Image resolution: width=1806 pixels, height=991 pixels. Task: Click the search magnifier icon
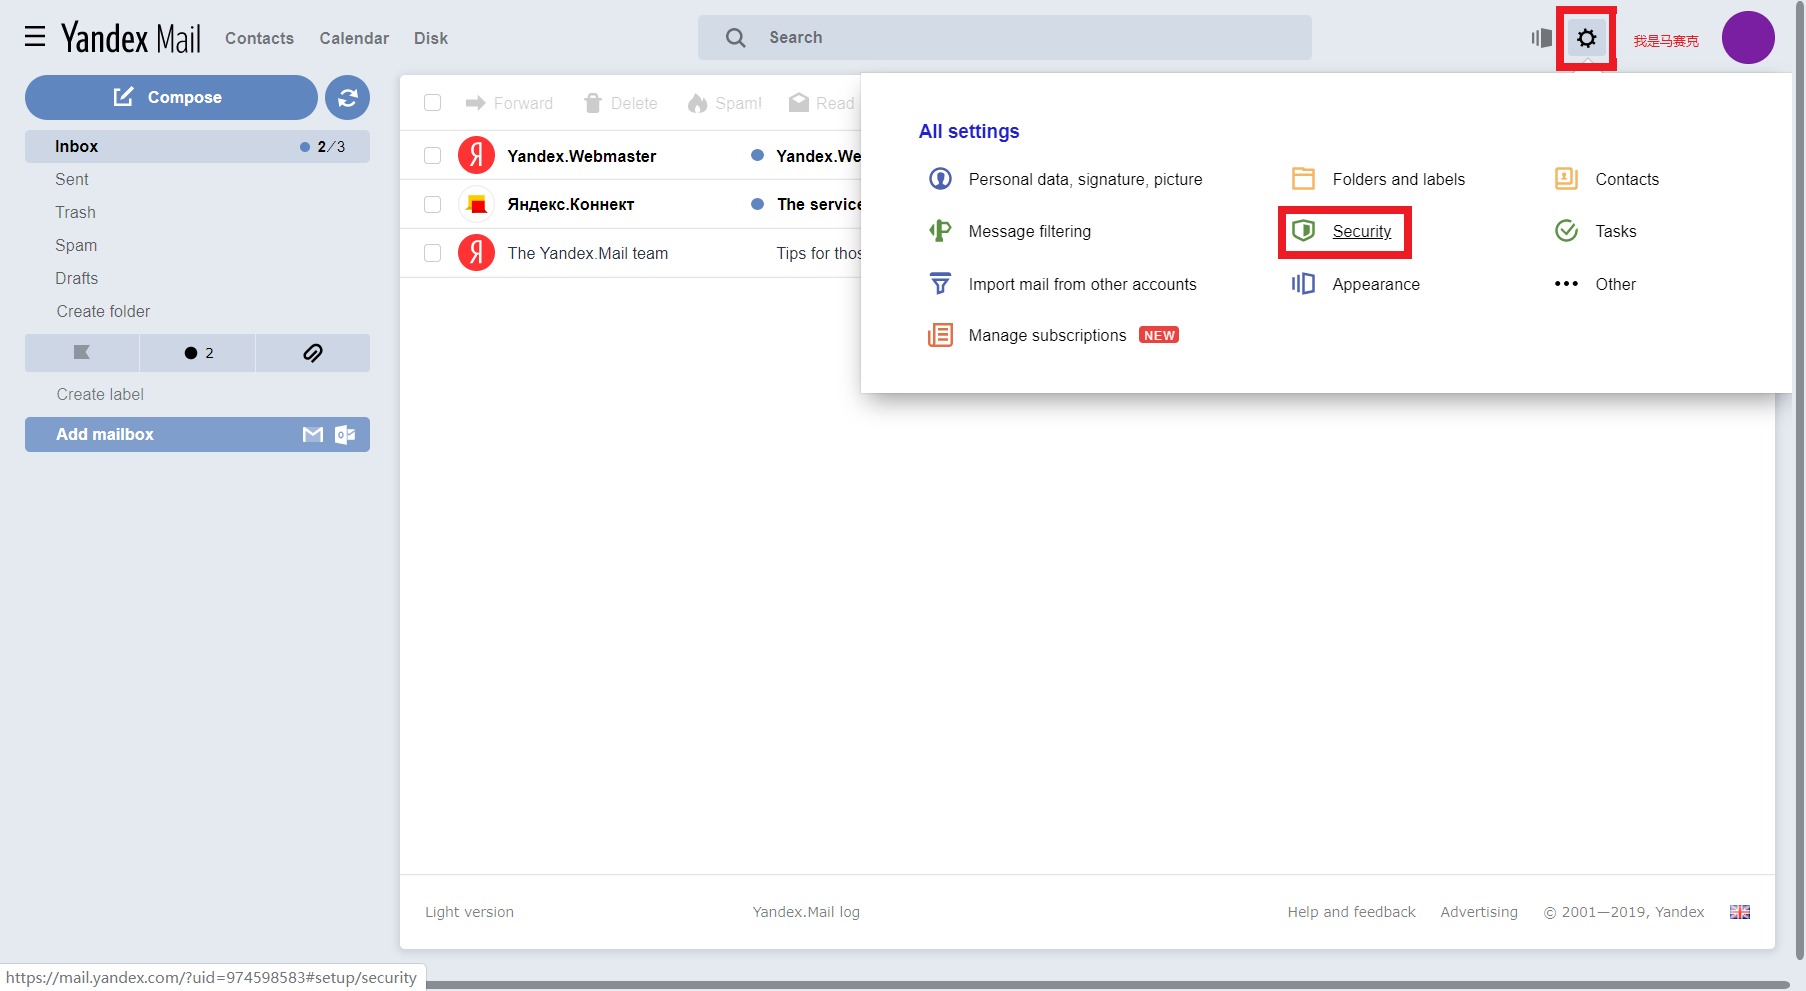[x=736, y=38]
